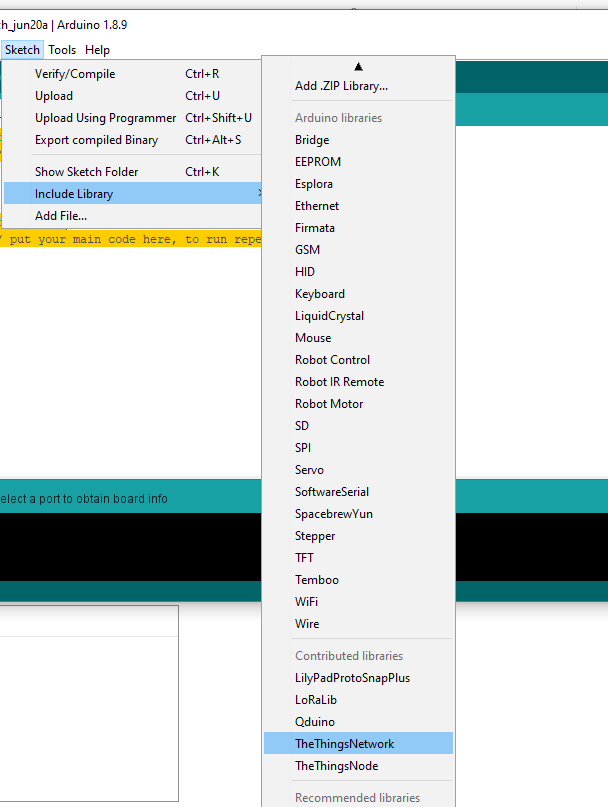Image resolution: width=608 pixels, height=807 pixels.
Task: Include the Robot IR Remote library
Action: (358, 382)
